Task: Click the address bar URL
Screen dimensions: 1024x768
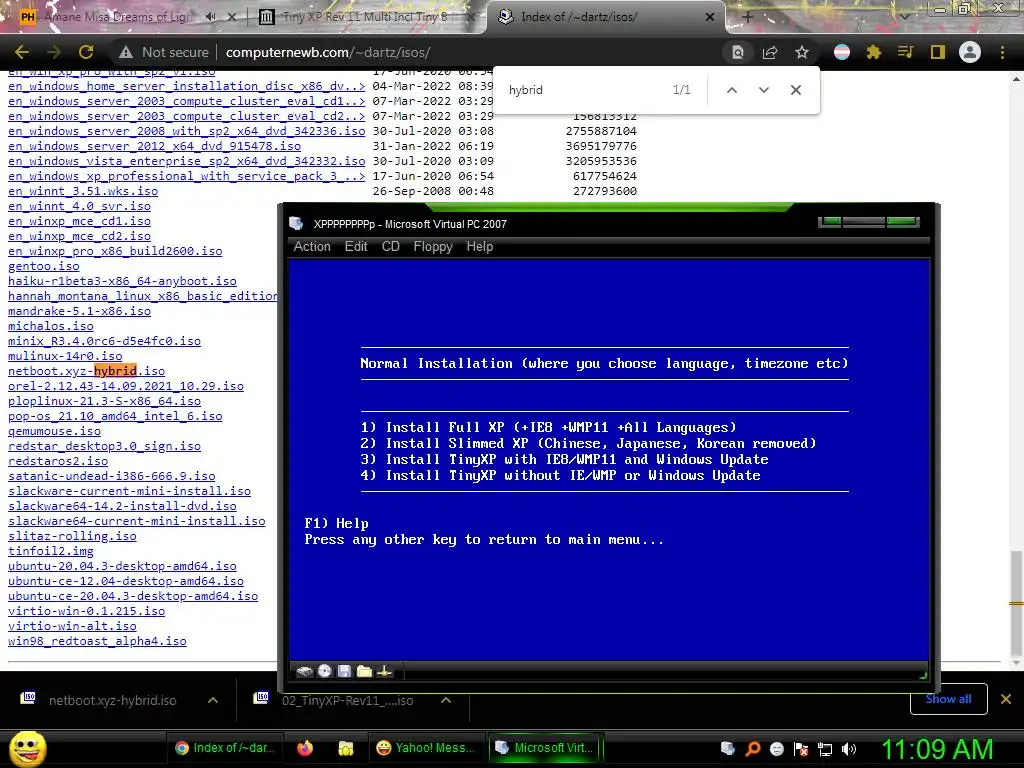Action: point(327,52)
